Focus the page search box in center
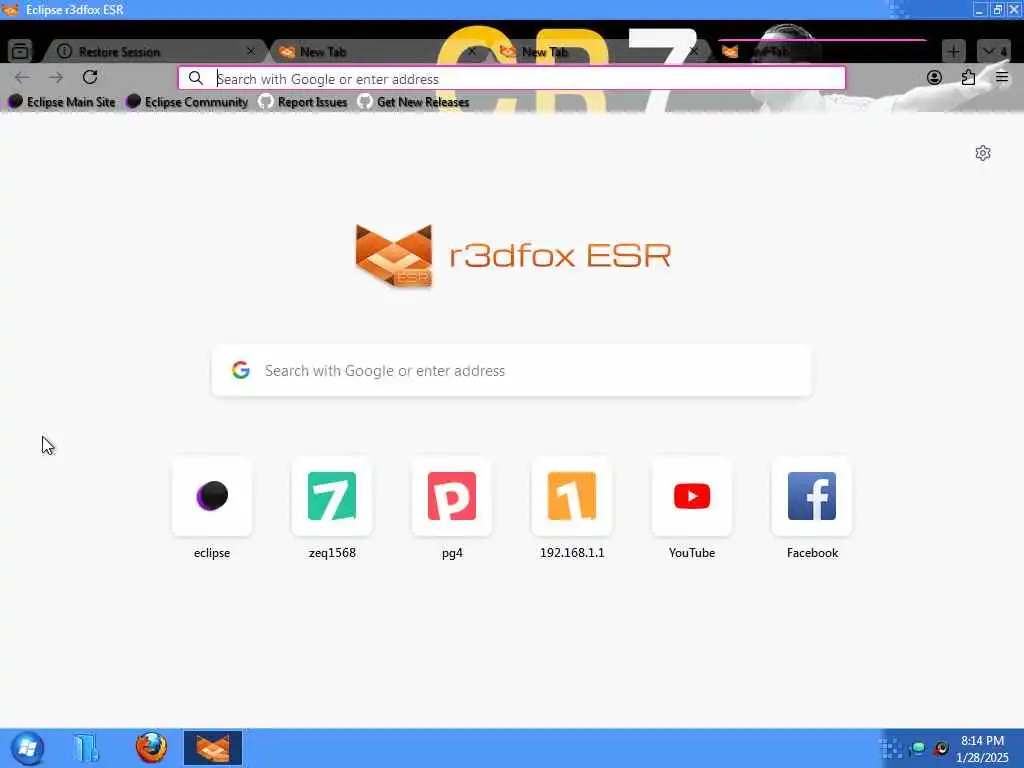1024x768 pixels. pyautogui.click(x=512, y=370)
